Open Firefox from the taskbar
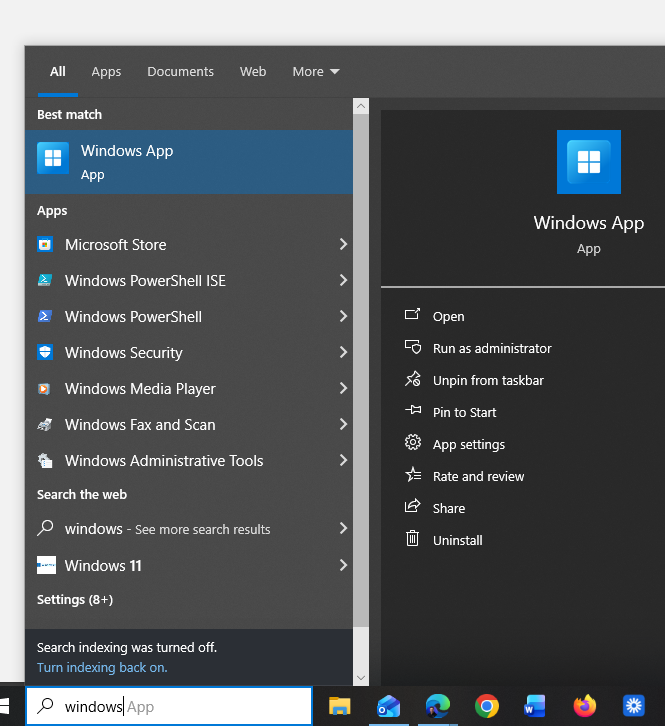The image size is (665, 726). click(x=585, y=706)
